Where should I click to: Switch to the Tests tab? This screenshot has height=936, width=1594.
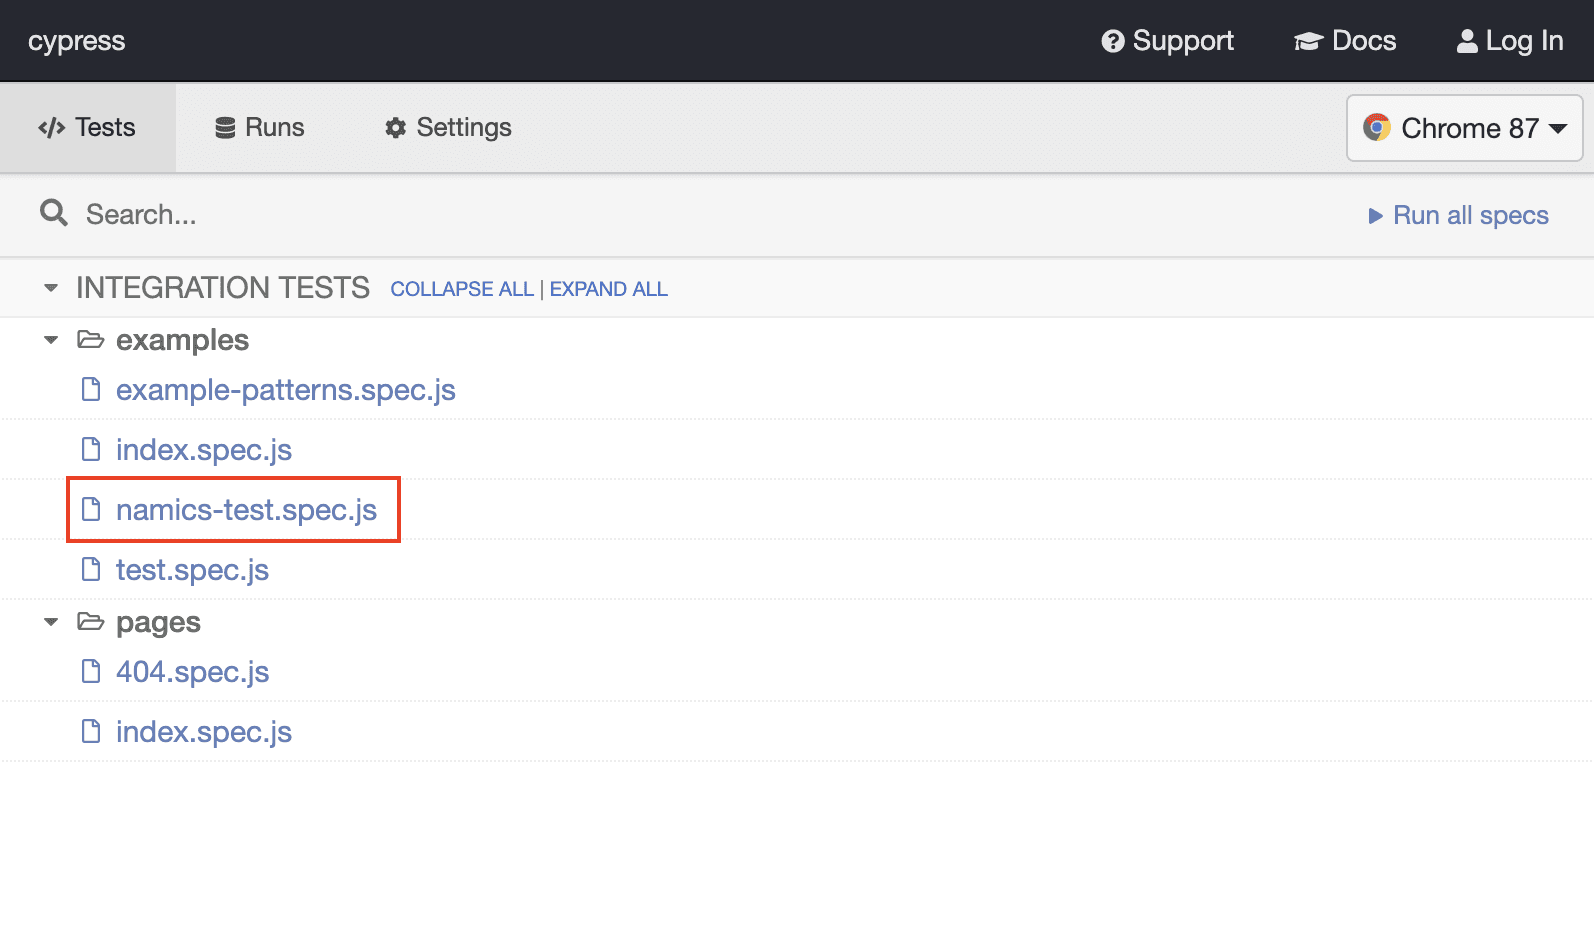(x=87, y=128)
